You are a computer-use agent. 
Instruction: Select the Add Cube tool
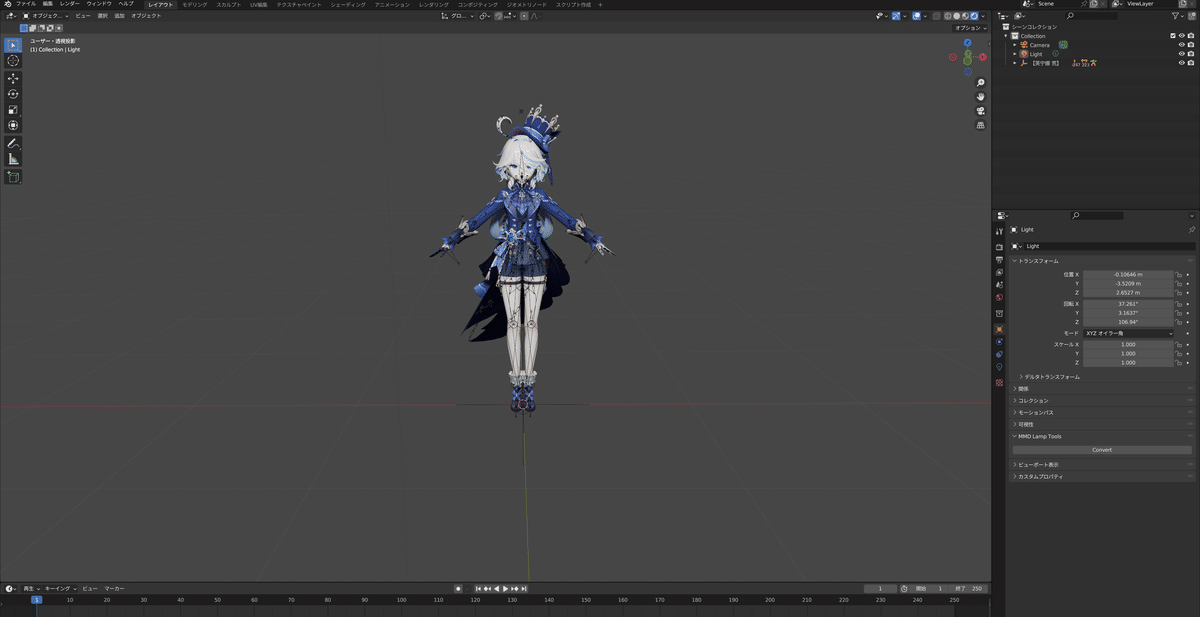pyautogui.click(x=13, y=177)
